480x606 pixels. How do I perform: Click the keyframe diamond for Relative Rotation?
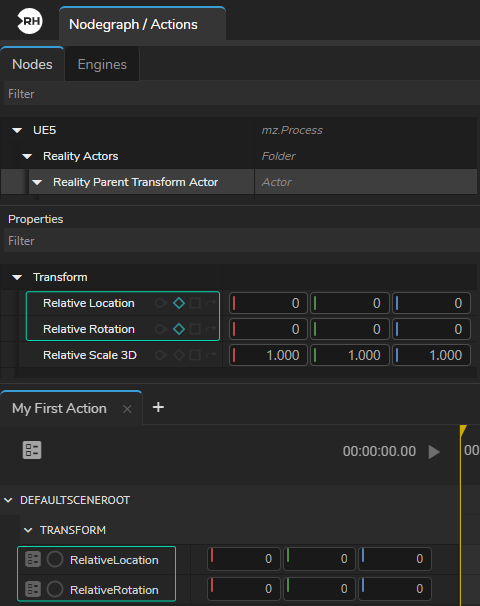[179, 329]
